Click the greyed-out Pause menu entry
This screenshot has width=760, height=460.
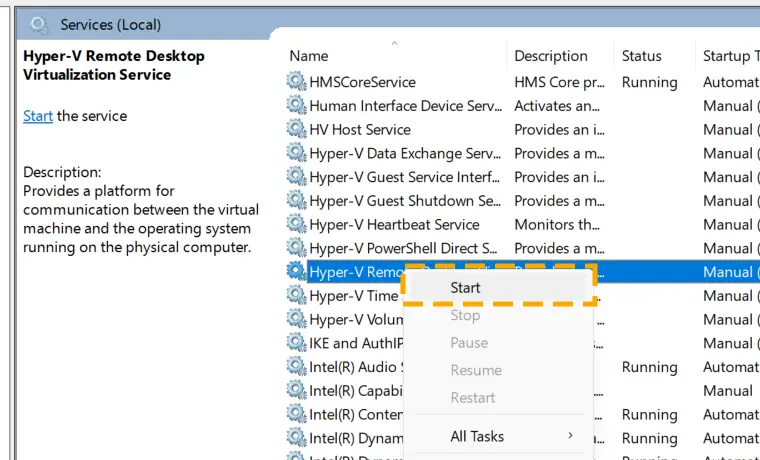(x=499, y=343)
